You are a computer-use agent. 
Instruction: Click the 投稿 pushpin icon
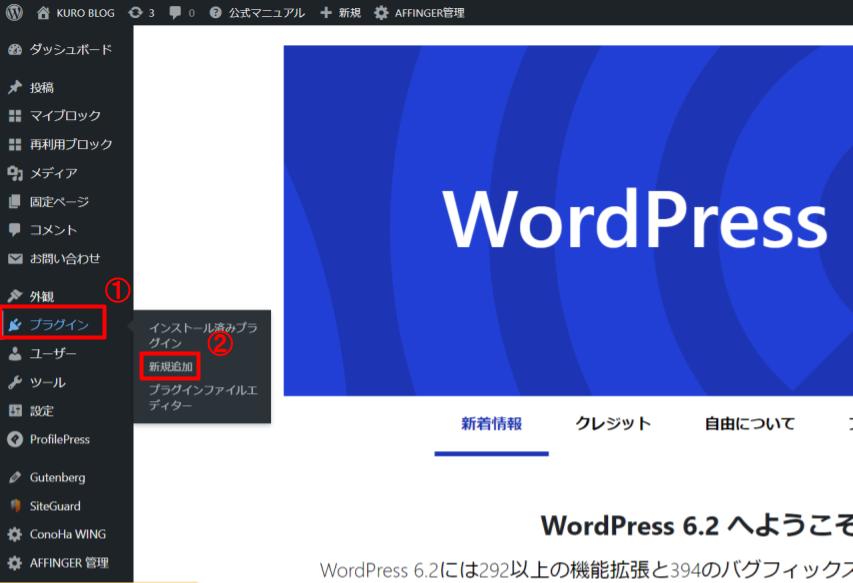15,88
